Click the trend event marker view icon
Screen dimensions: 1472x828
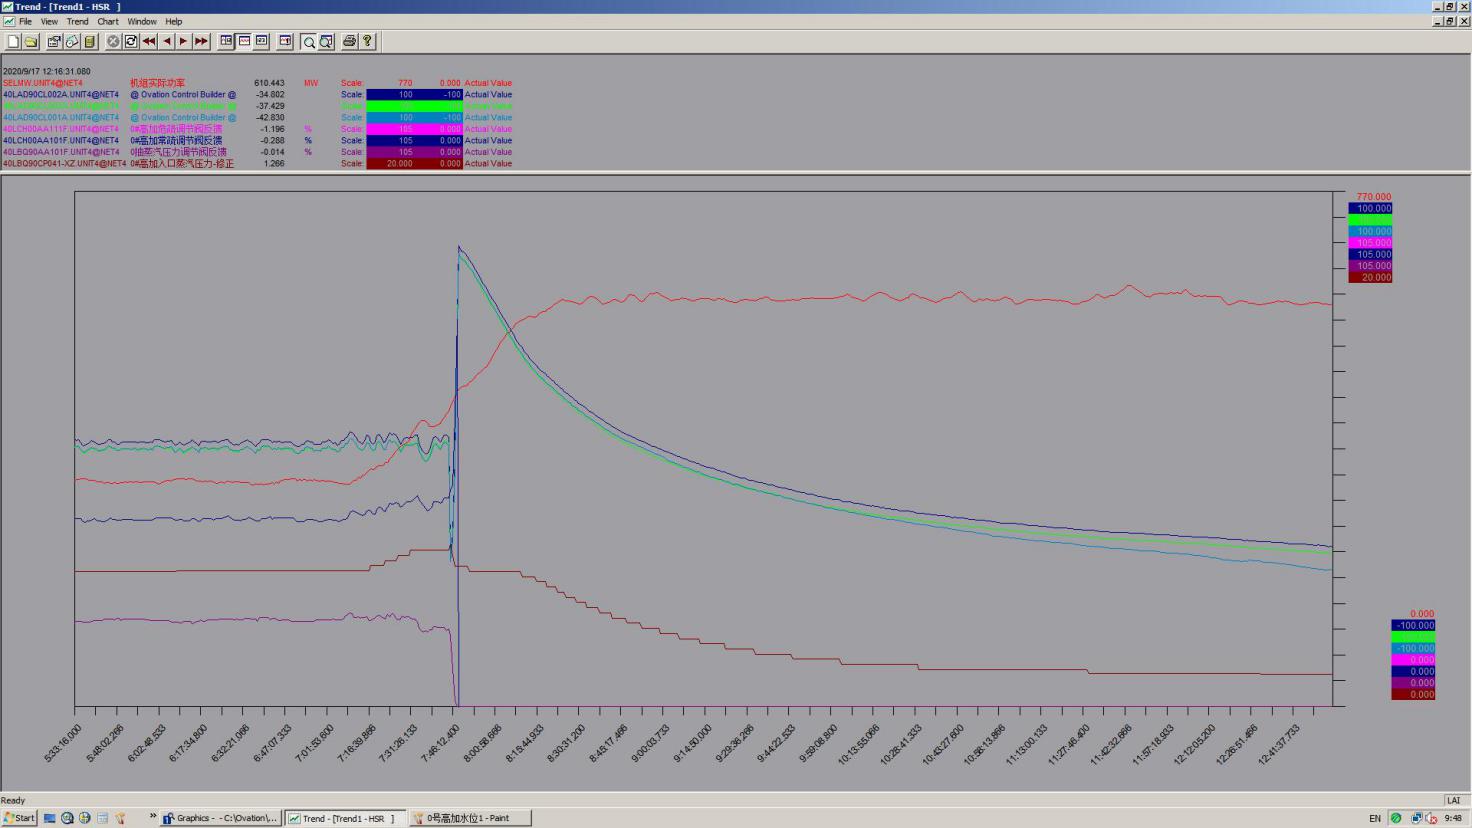click(285, 41)
